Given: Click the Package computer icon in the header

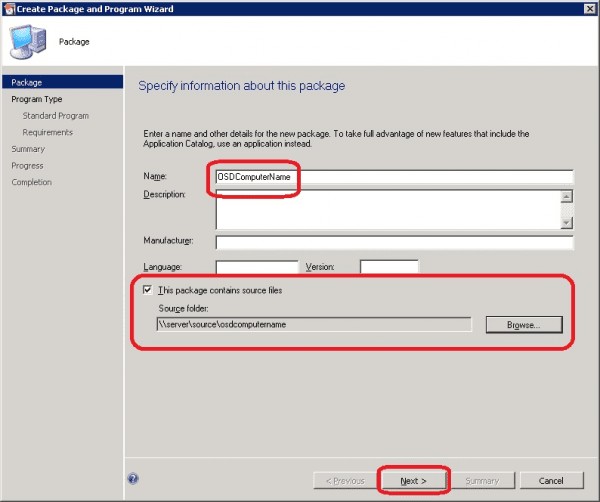Looking at the screenshot, I should pyautogui.click(x=28, y=42).
